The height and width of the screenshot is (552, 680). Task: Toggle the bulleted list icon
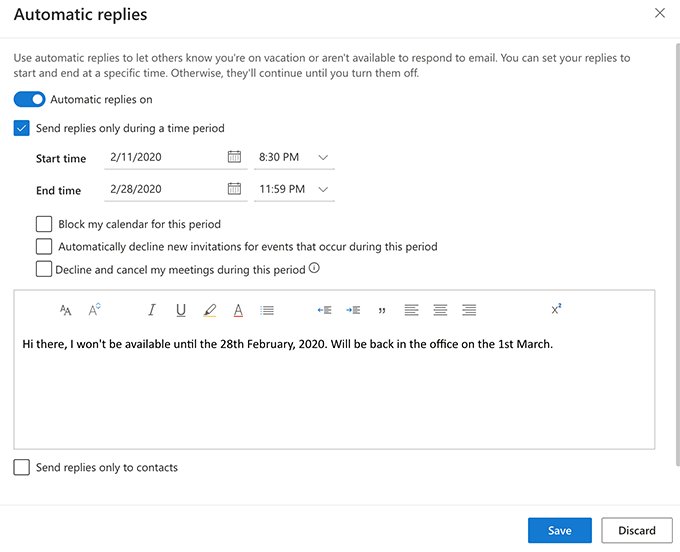pyautogui.click(x=267, y=310)
